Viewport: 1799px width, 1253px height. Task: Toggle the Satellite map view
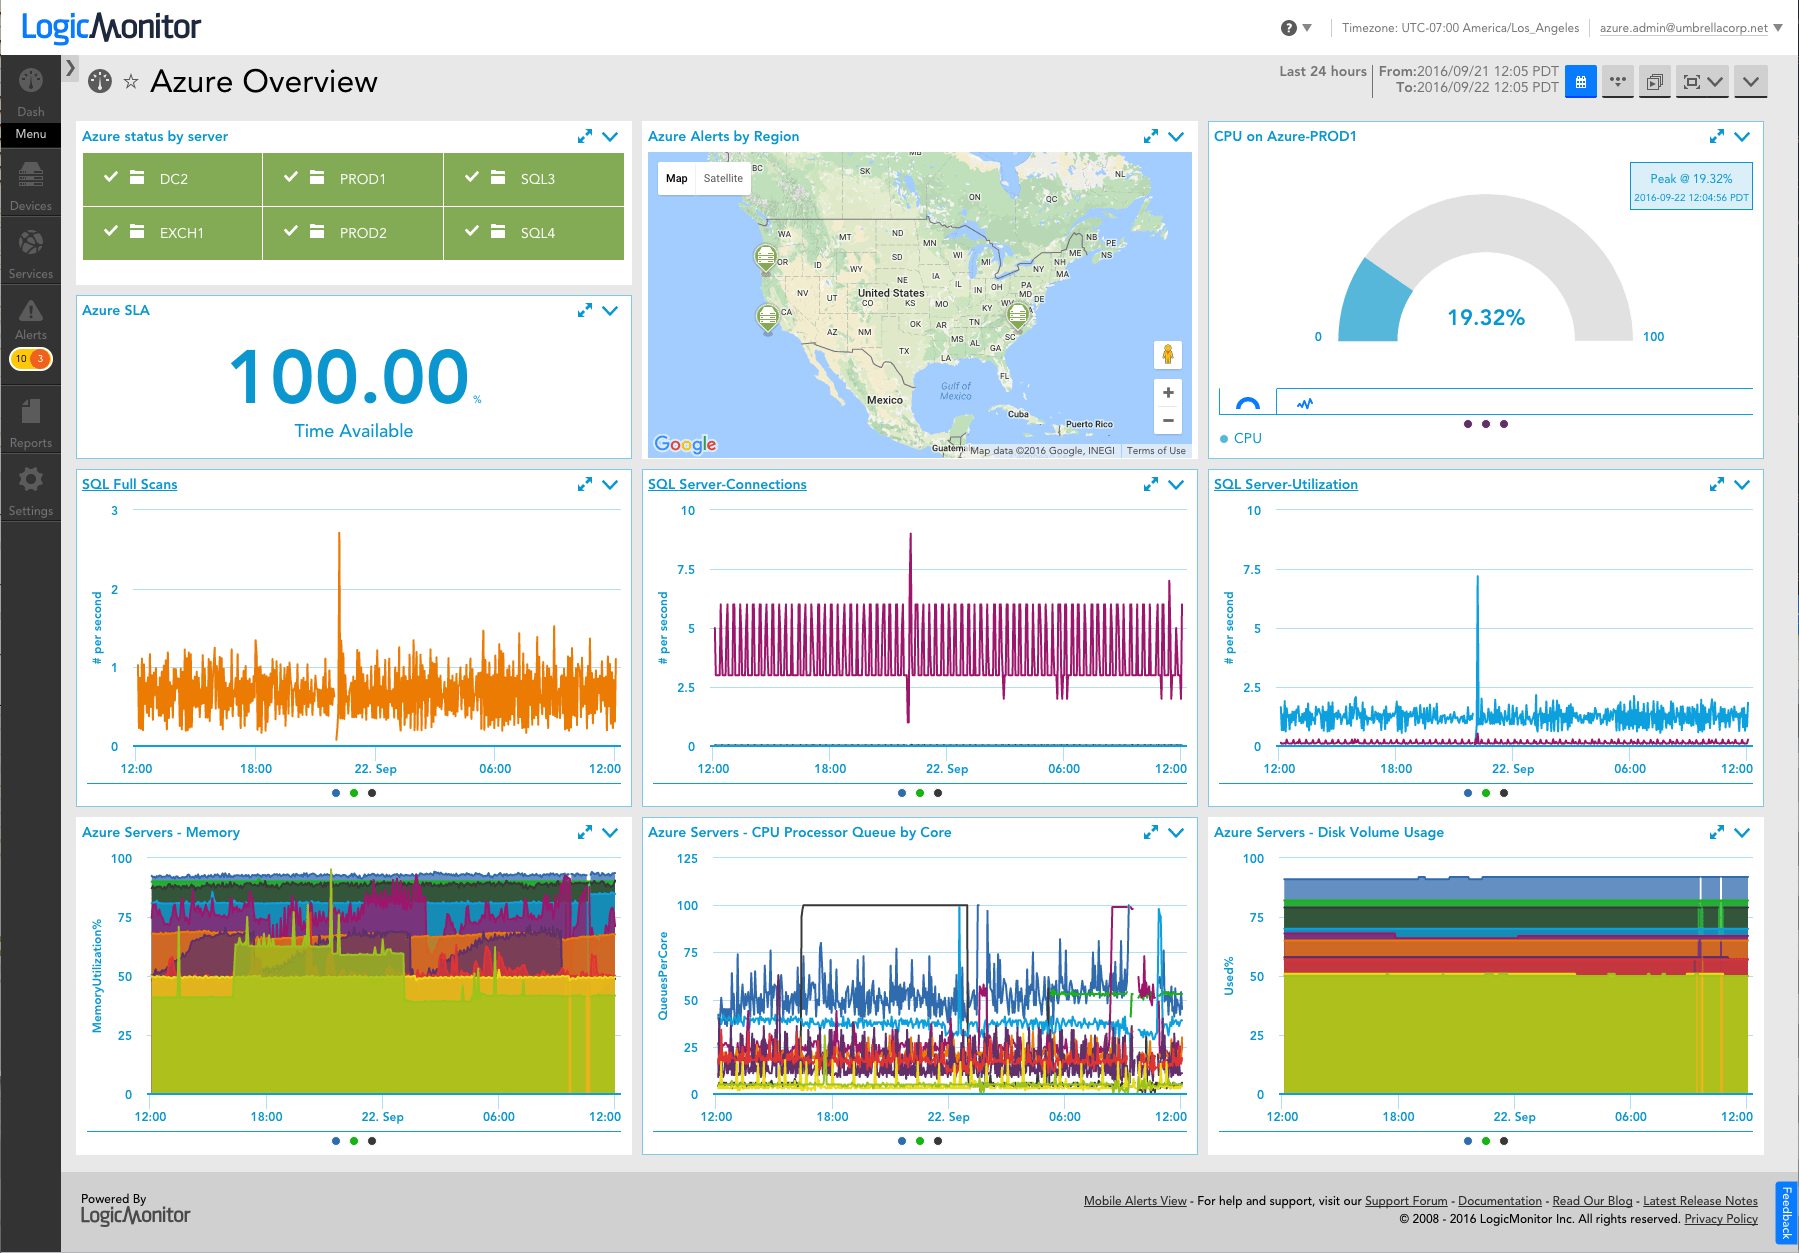point(723,178)
